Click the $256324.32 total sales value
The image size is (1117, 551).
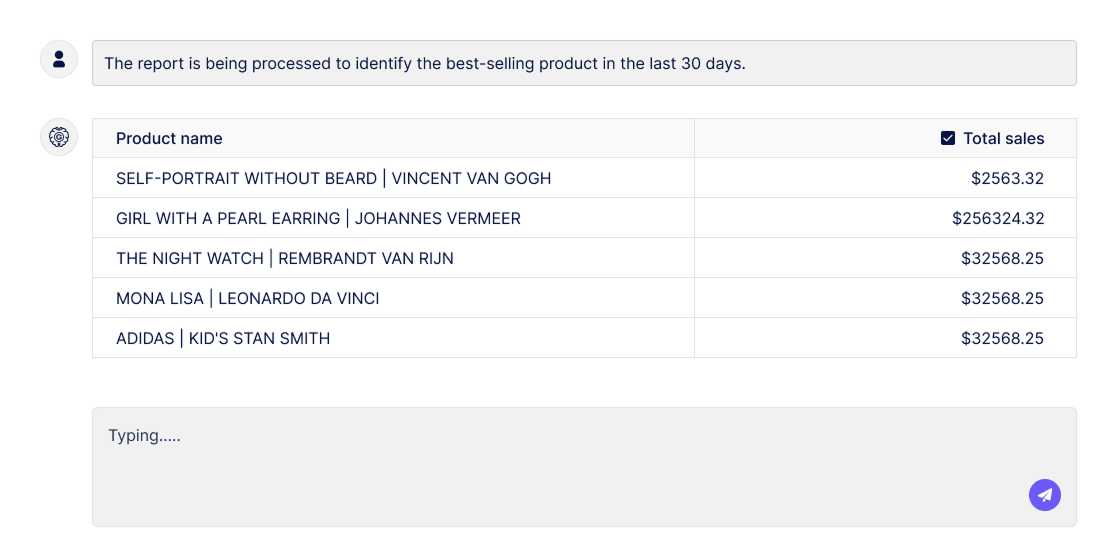(x=997, y=218)
